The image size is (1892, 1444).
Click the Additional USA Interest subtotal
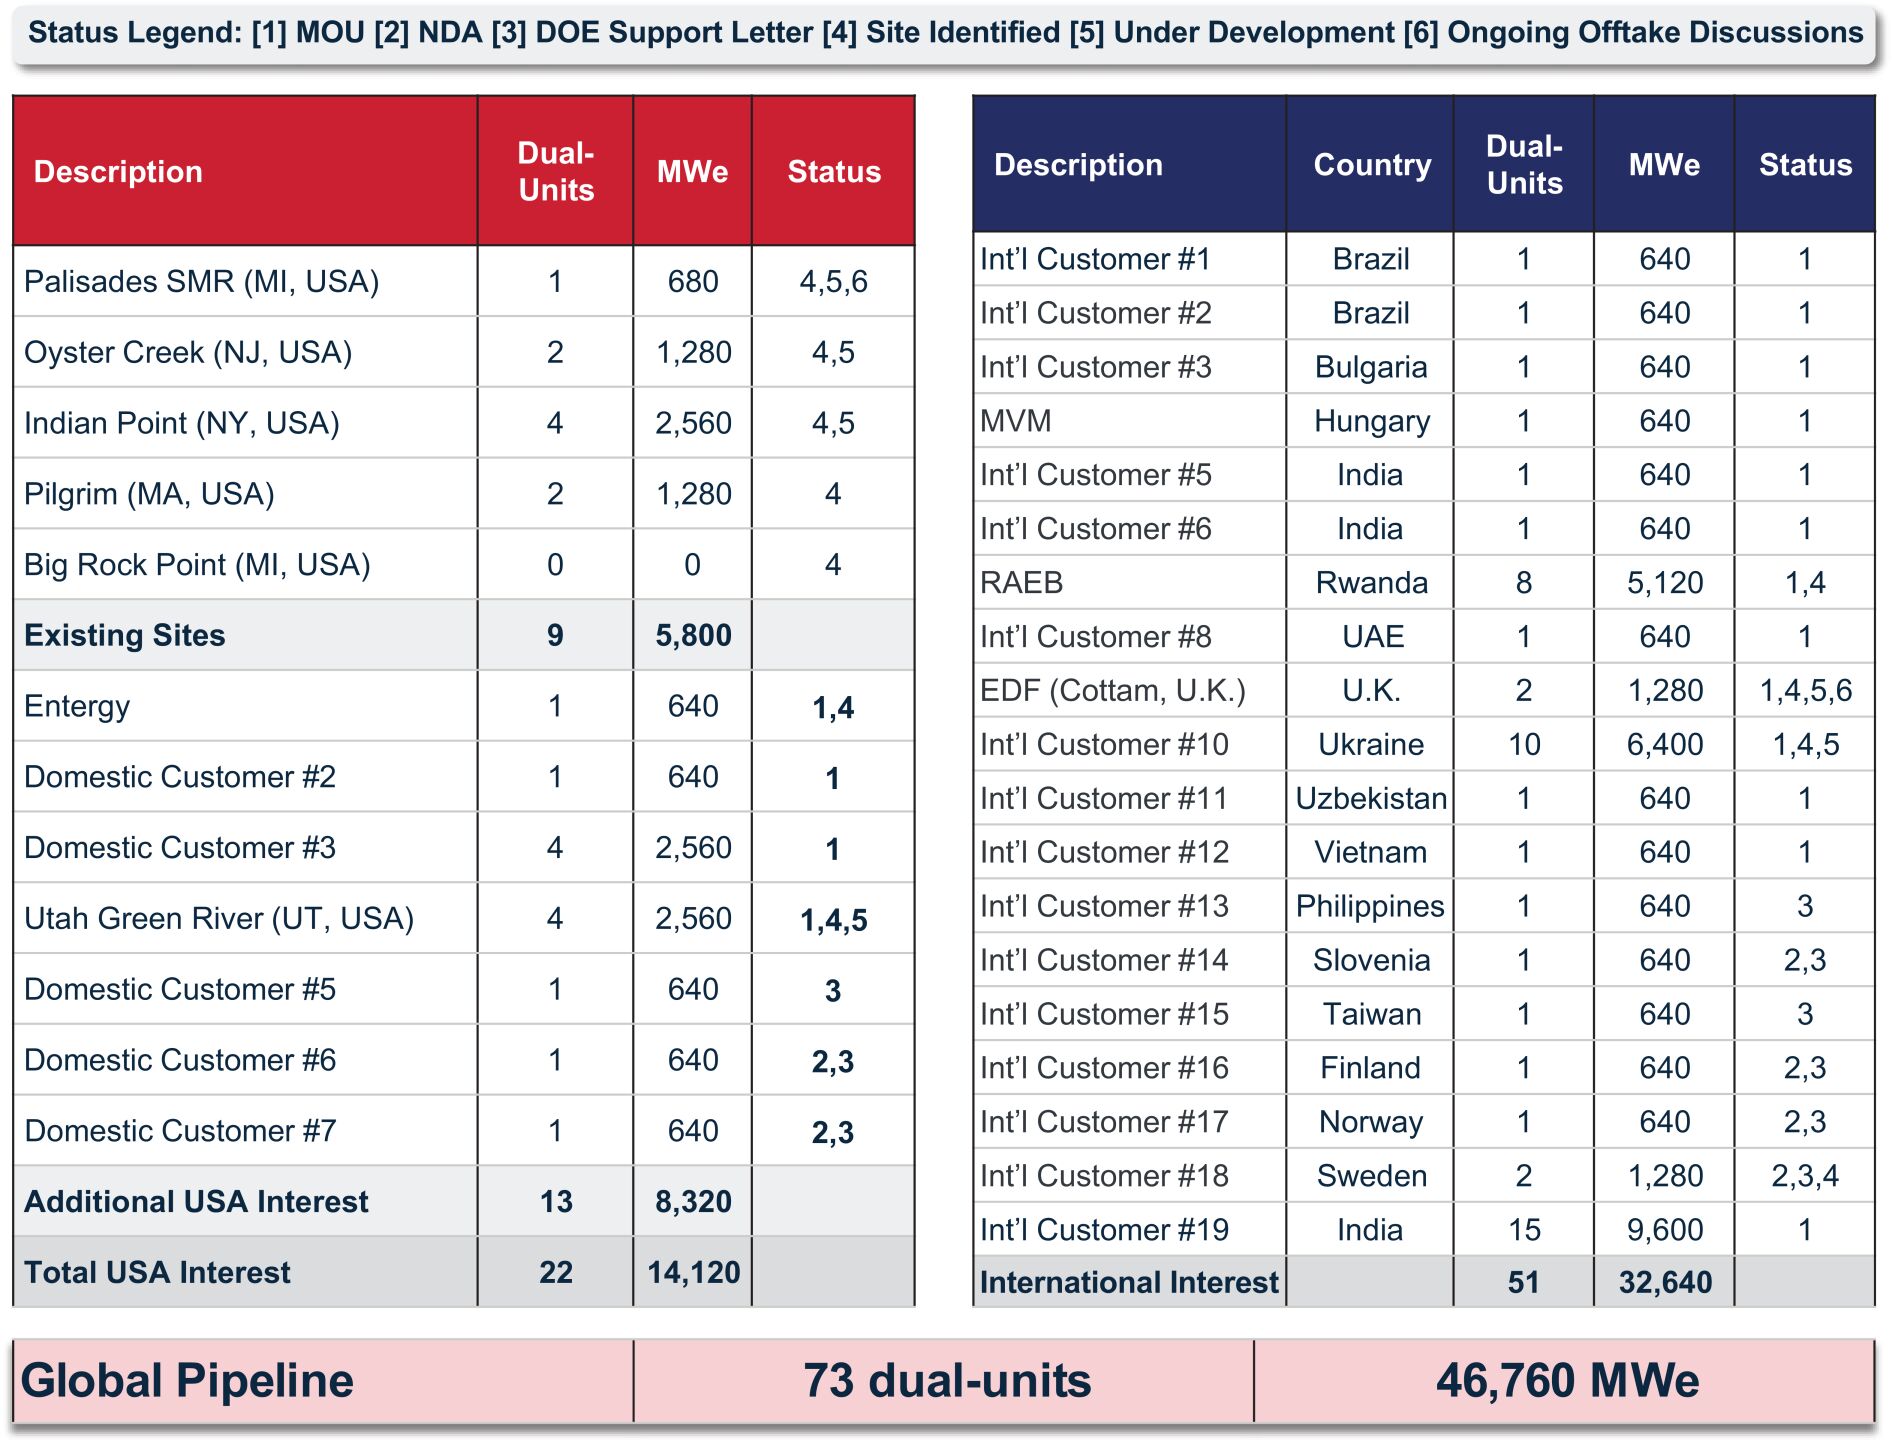pyautogui.click(x=464, y=1201)
